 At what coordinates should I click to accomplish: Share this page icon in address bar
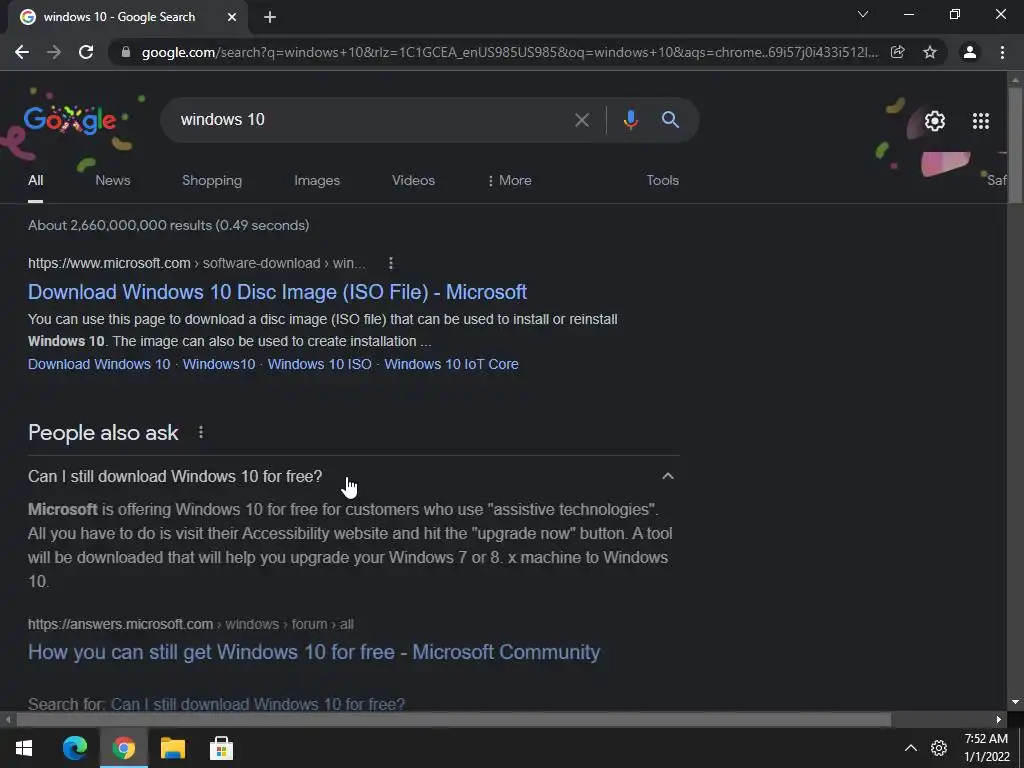point(898,52)
